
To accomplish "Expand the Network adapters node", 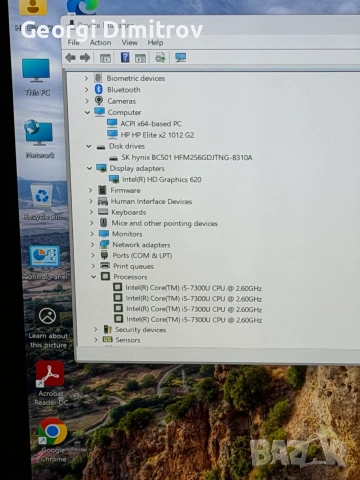I will tap(93, 245).
